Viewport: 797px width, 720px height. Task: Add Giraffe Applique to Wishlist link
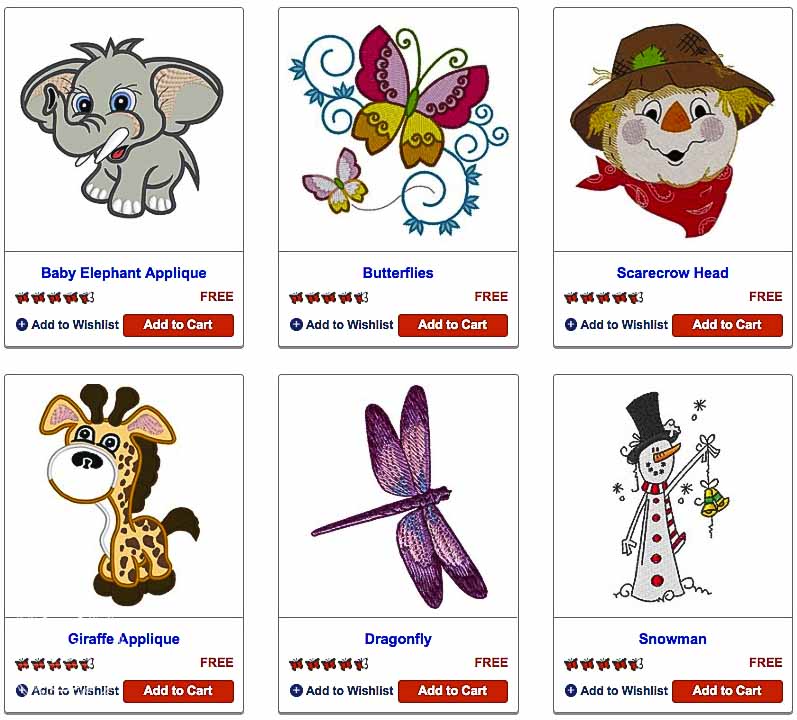pyautogui.click(x=68, y=691)
